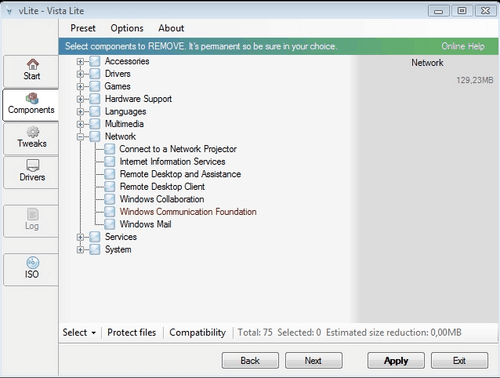This screenshot has height=378, width=500.
Task: Select the Windows Collaboration tree item label
Action: point(162,199)
